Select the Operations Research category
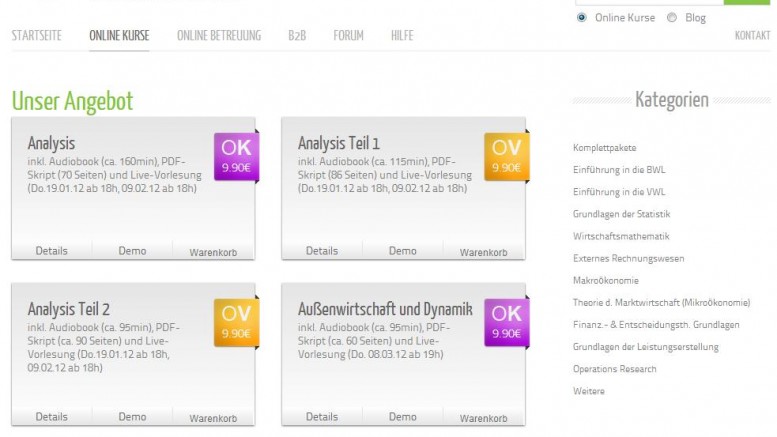The width and height of the screenshot is (777, 437). point(614,369)
